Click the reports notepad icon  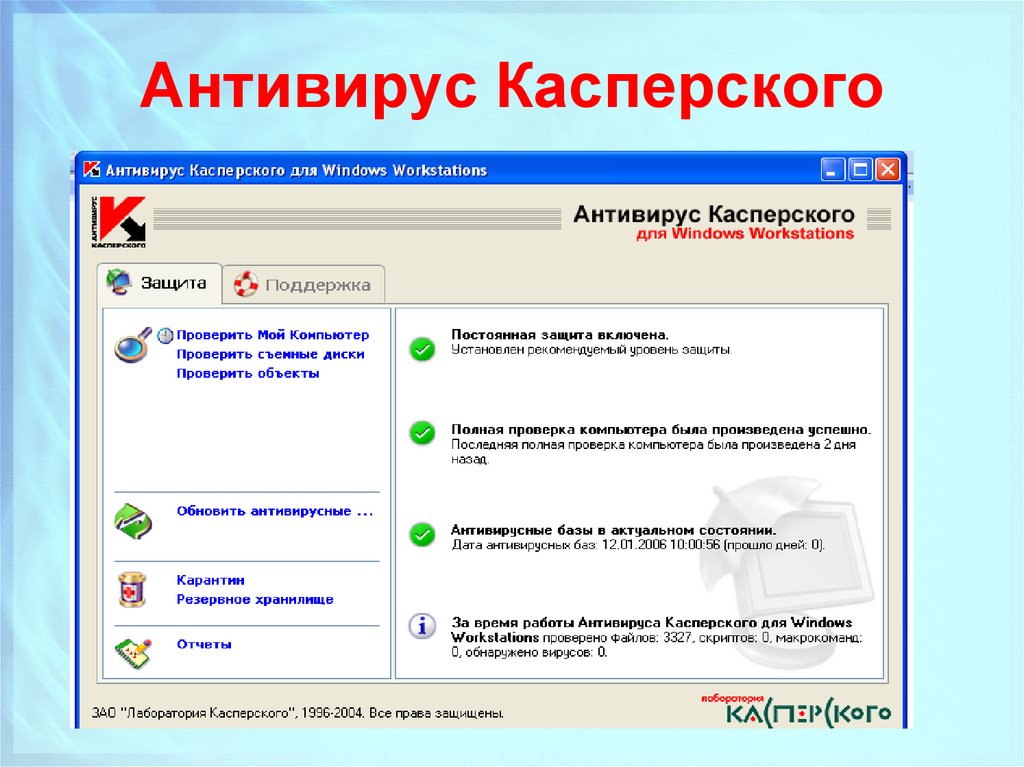(x=133, y=652)
